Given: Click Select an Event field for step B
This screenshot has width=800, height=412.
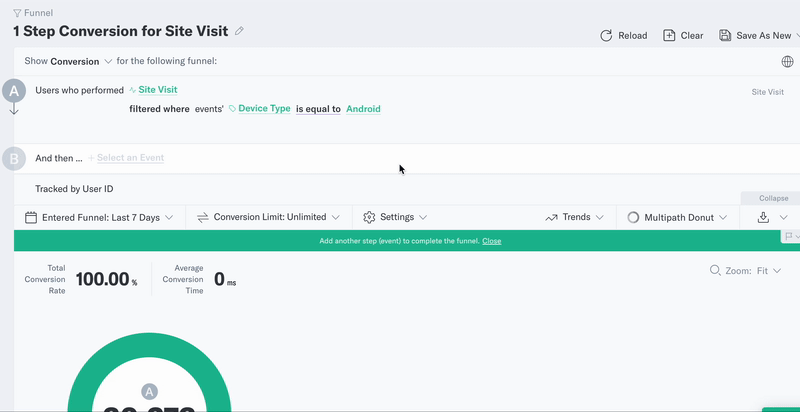Looking at the screenshot, I should [x=130, y=158].
